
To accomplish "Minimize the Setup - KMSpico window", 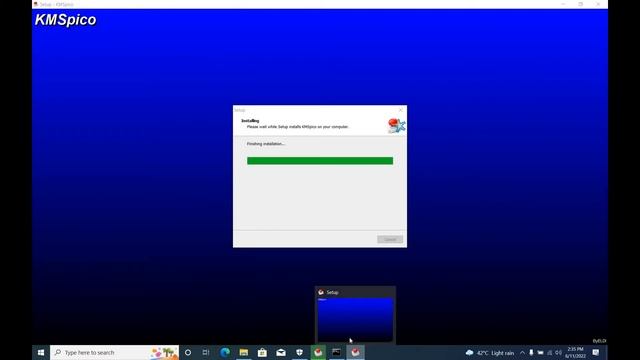I will tap(563, 4).
